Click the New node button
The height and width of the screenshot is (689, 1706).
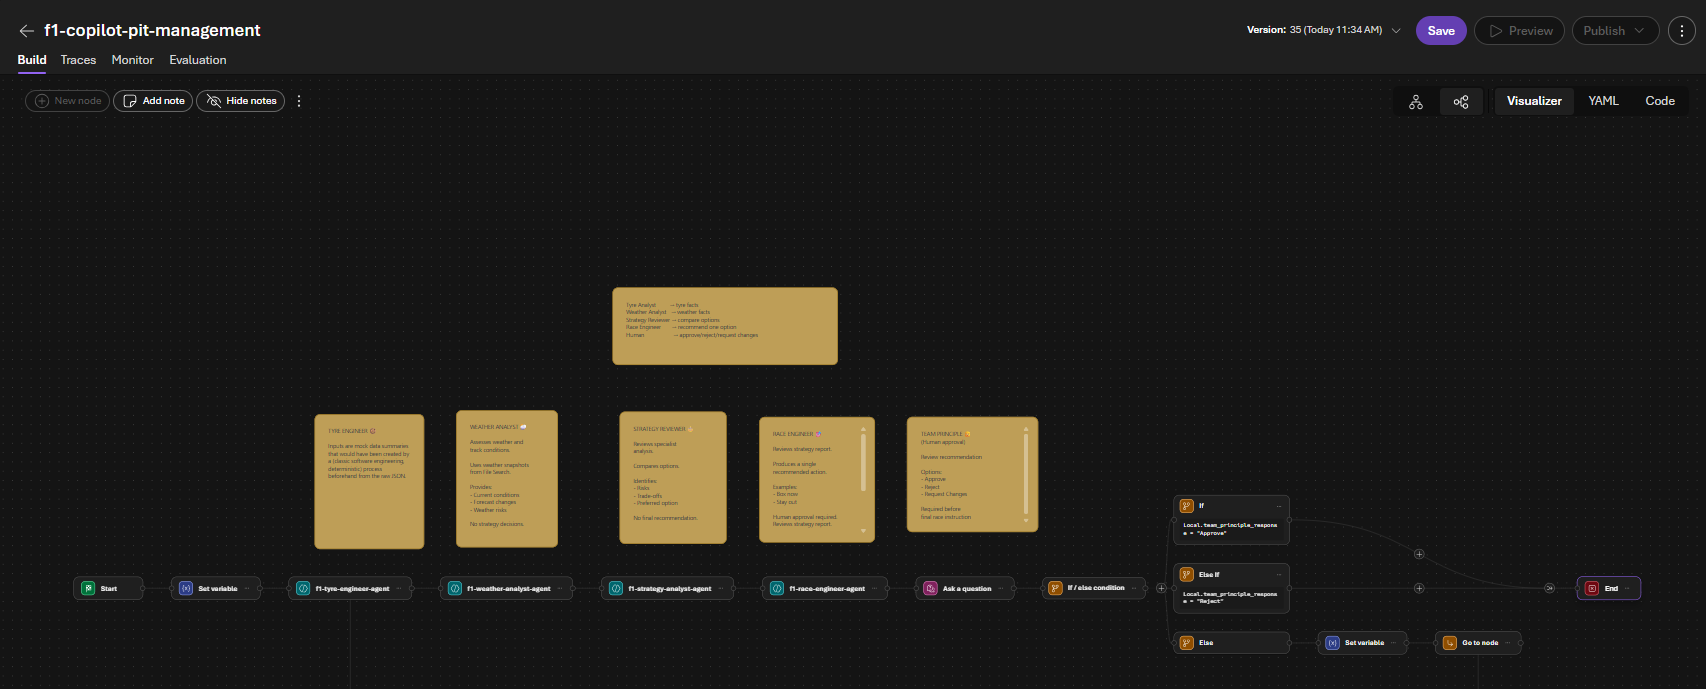point(67,101)
